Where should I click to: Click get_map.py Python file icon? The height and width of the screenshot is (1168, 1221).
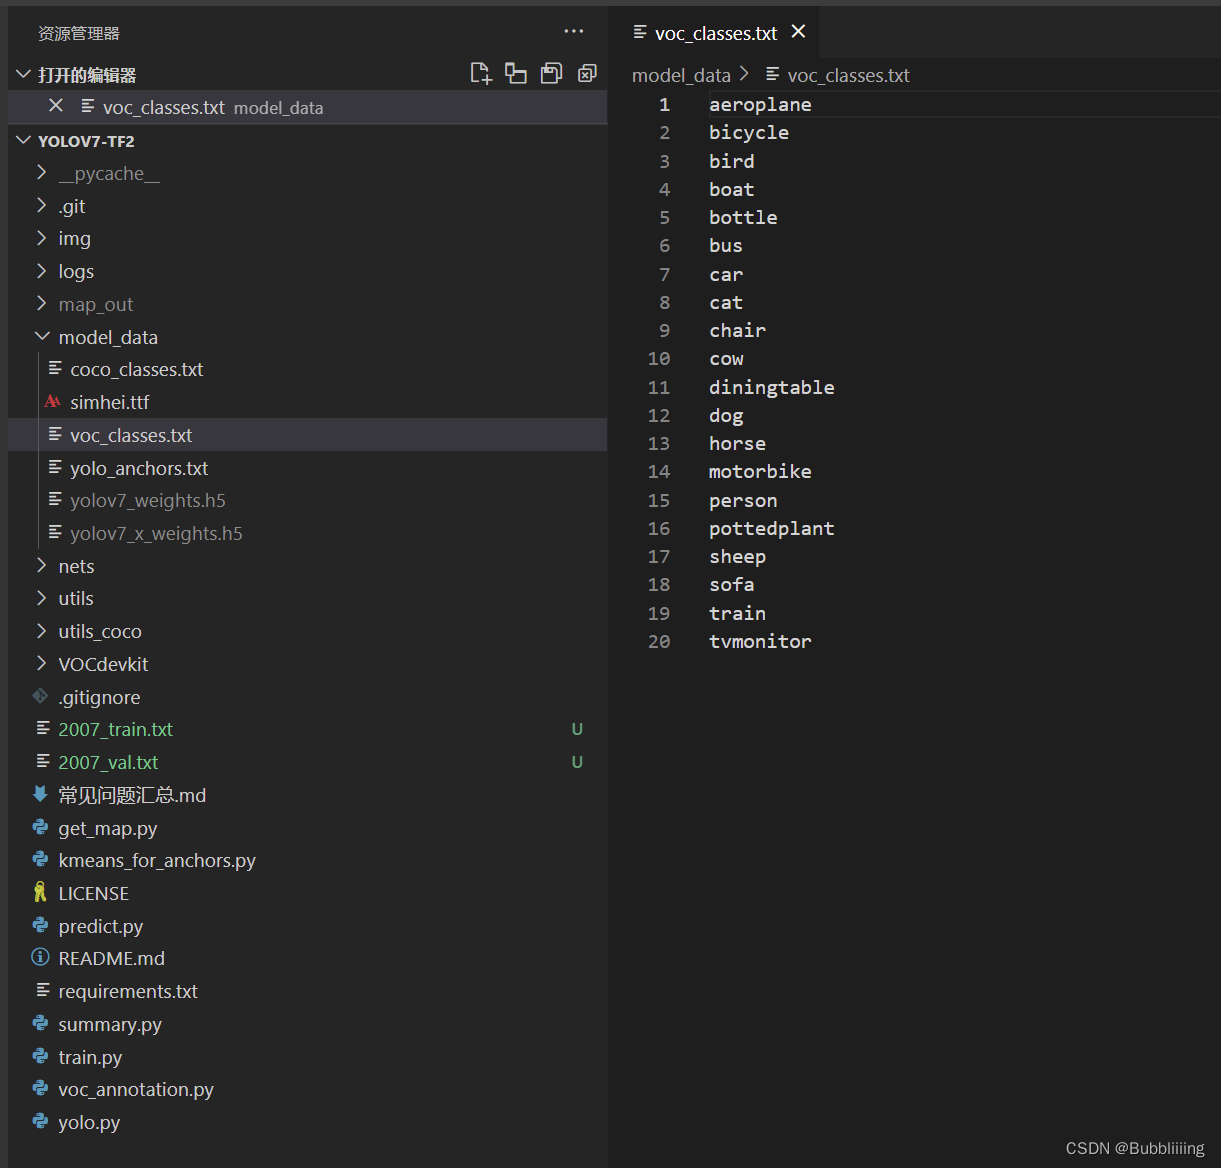pyautogui.click(x=40, y=827)
